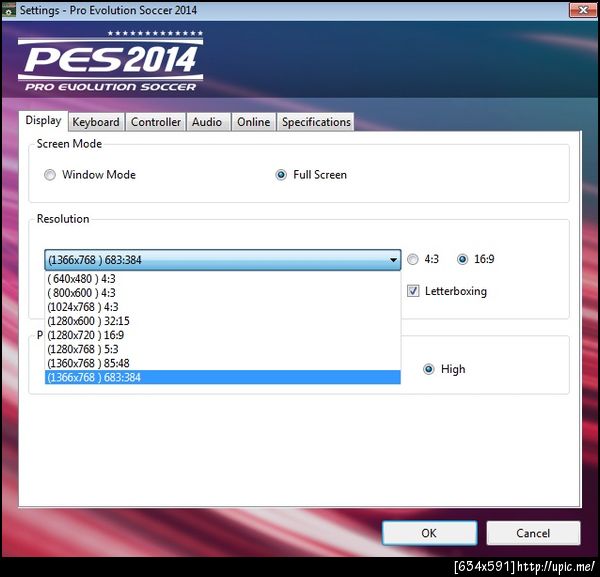The width and height of the screenshot is (600, 577).
Task: Select highlighted (1366x768) 683:384 list entry
Action: coord(223,377)
